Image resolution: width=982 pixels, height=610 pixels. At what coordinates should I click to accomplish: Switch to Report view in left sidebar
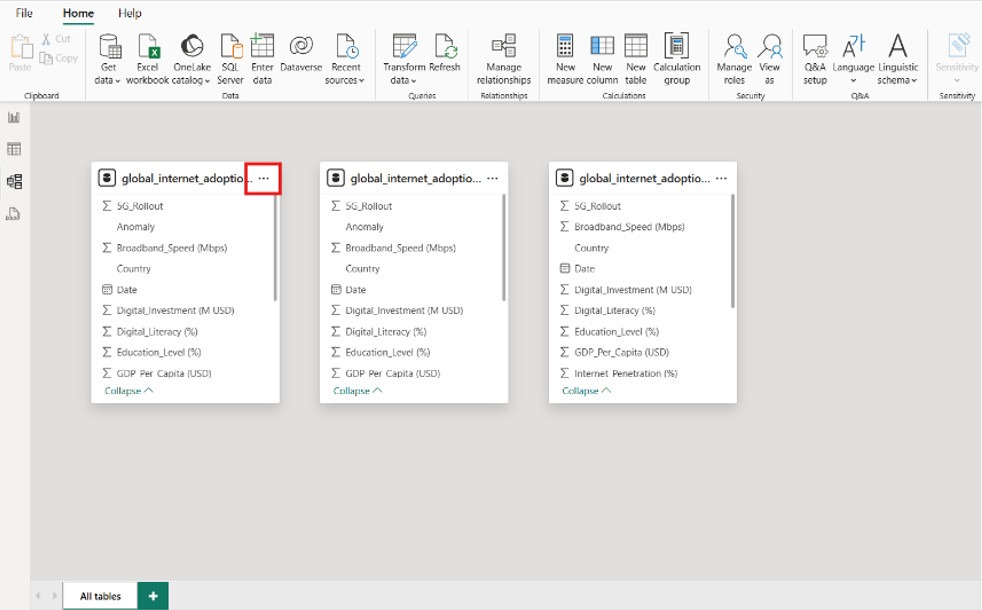coord(14,117)
